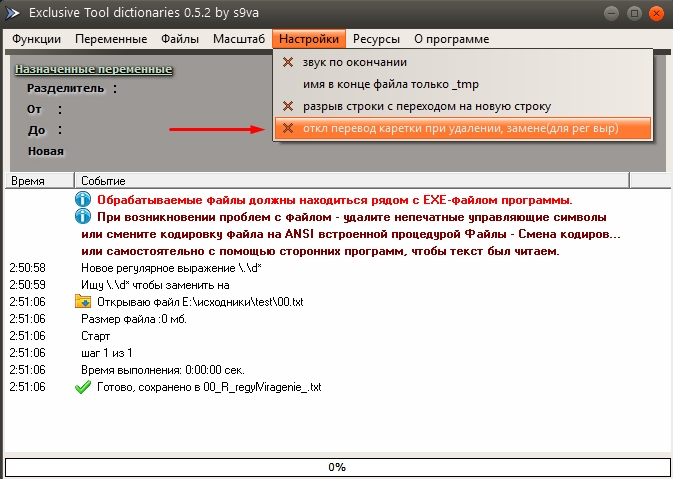Viewport: 673px width, 479px height.
Task: Click the blue info icon on the first warning line
Action: pos(83,200)
